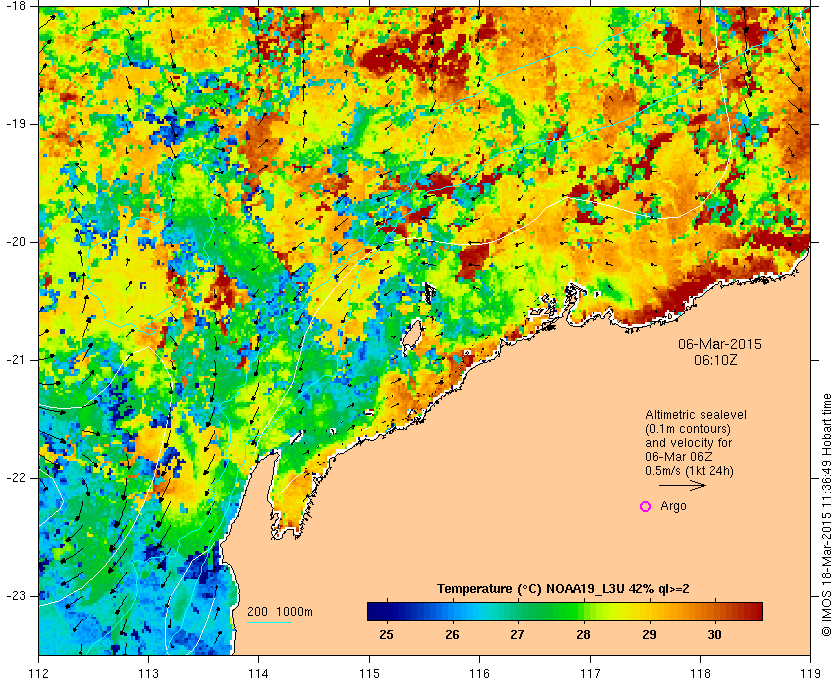Click the dark red 30° end of color bar
Image resolution: width=840 pixels, height=680 pixels.
(x=754, y=611)
